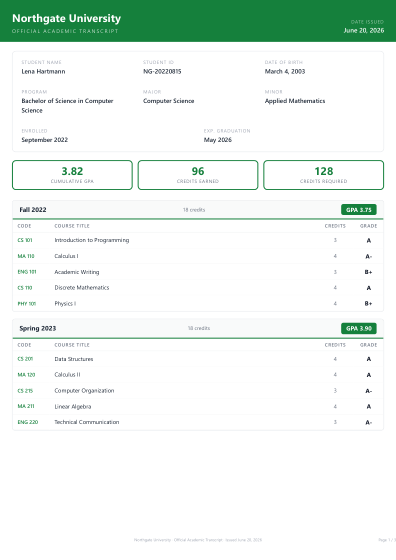Click the Discrete Mathematics course title

click(x=82, y=288)
